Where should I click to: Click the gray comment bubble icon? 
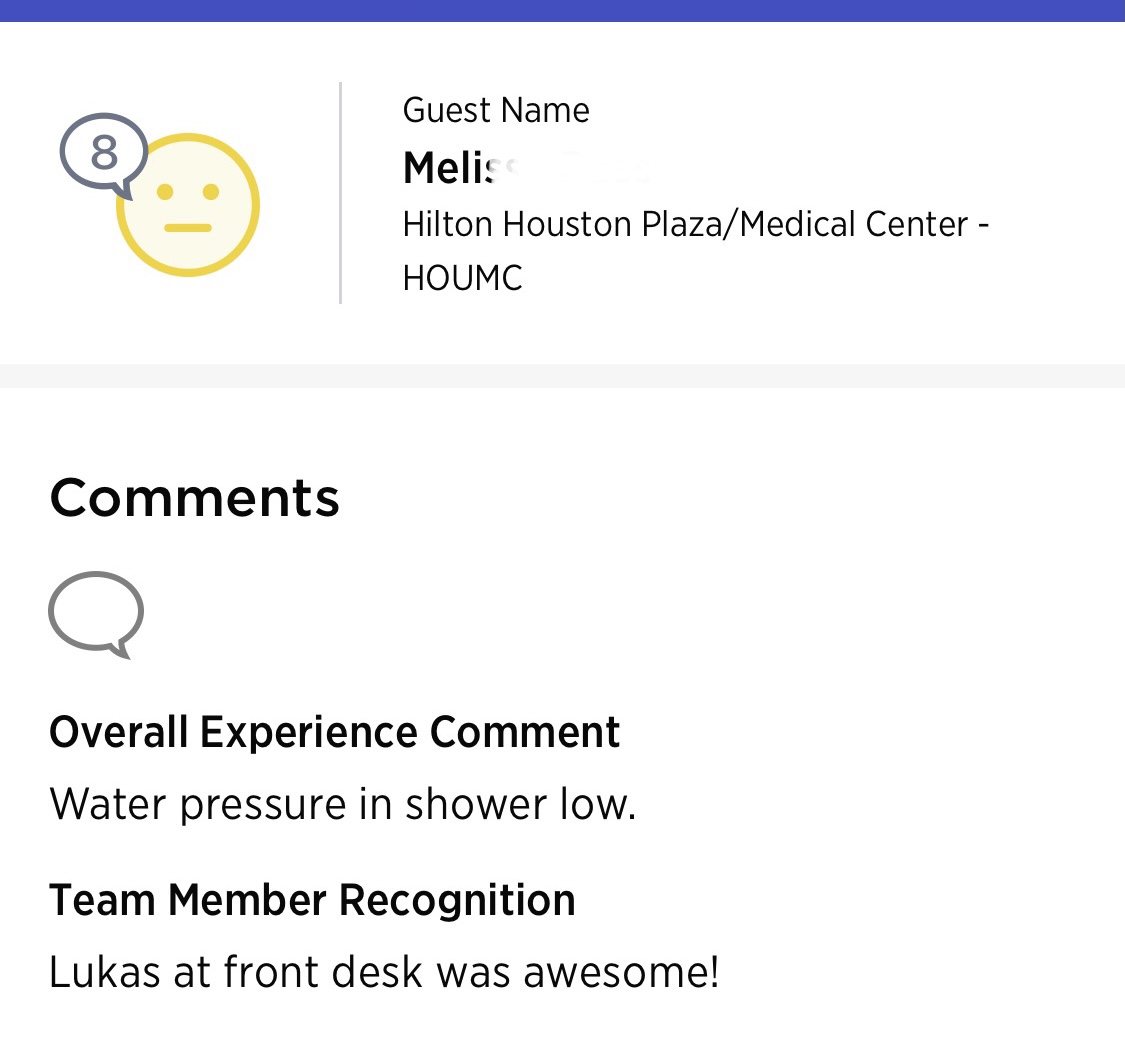pos(96,613)
